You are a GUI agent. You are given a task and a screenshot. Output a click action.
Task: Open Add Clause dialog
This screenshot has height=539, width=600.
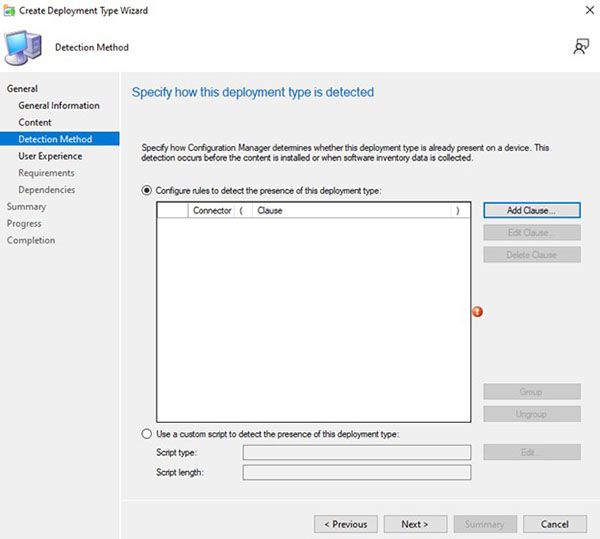(x=532, y=210)
